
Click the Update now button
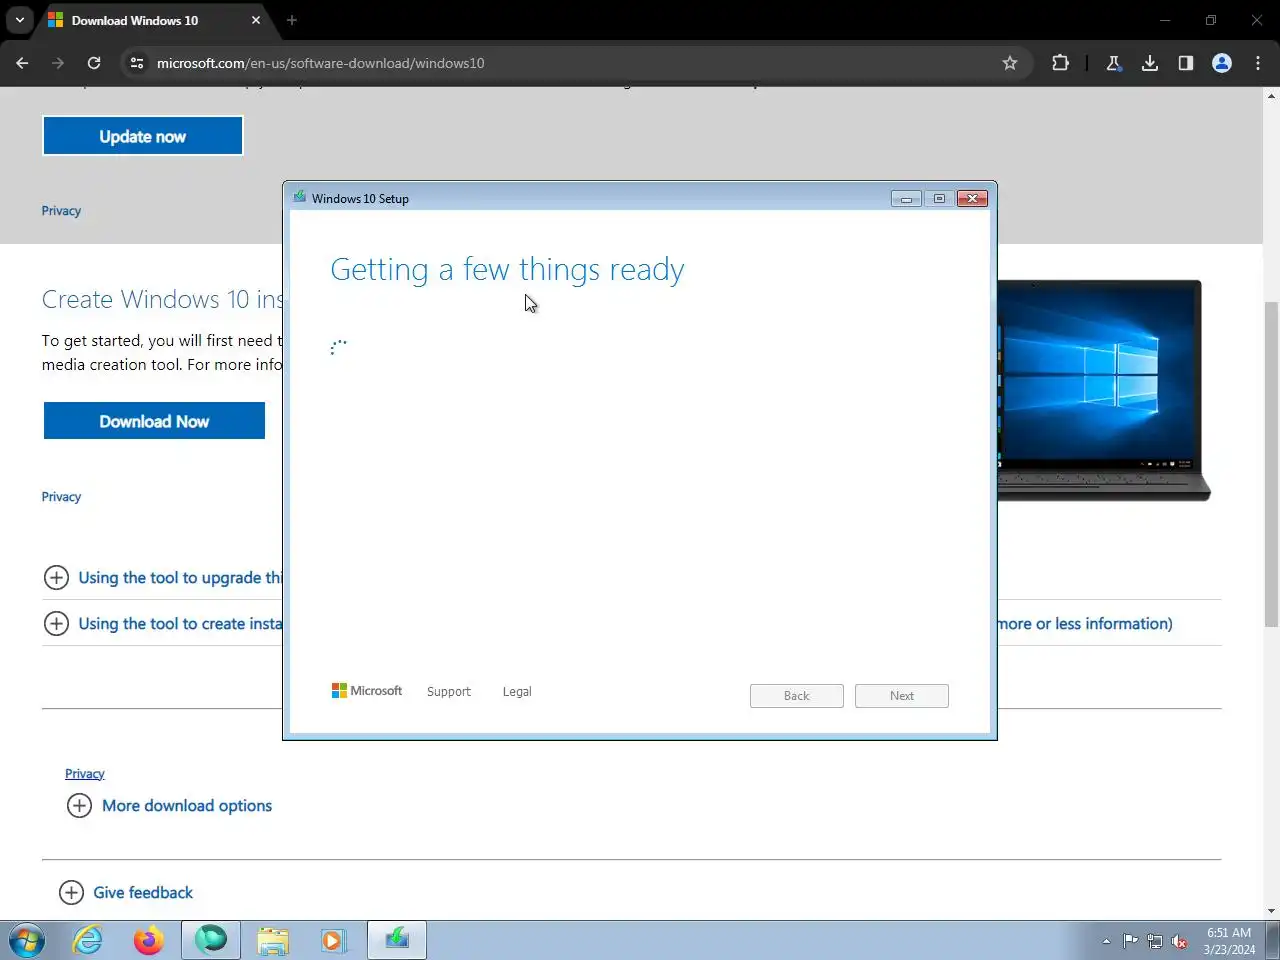[143, 136]
